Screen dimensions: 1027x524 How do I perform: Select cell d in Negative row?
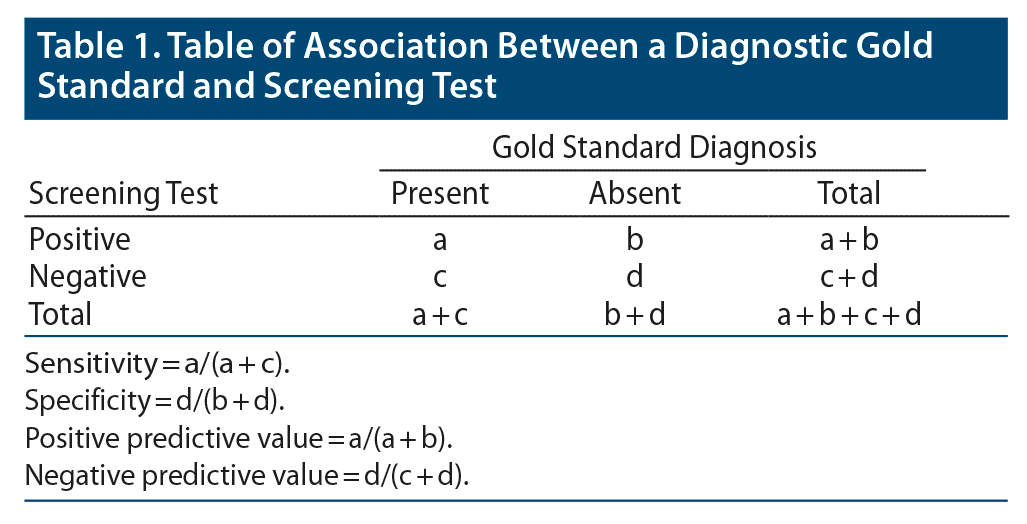coord(635,276)
